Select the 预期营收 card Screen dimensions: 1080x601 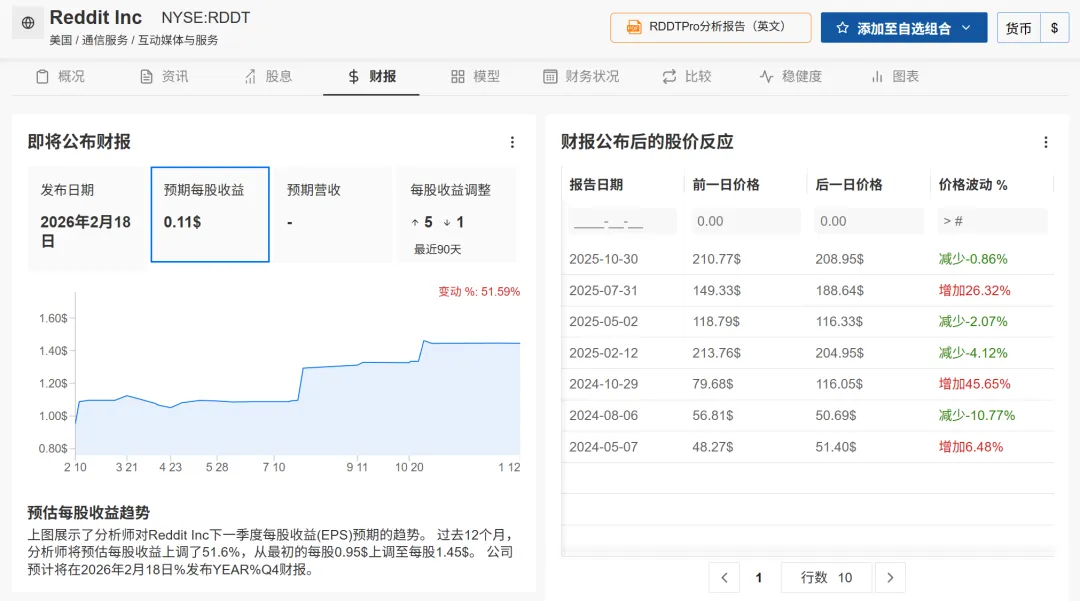[x=333, y=214]
